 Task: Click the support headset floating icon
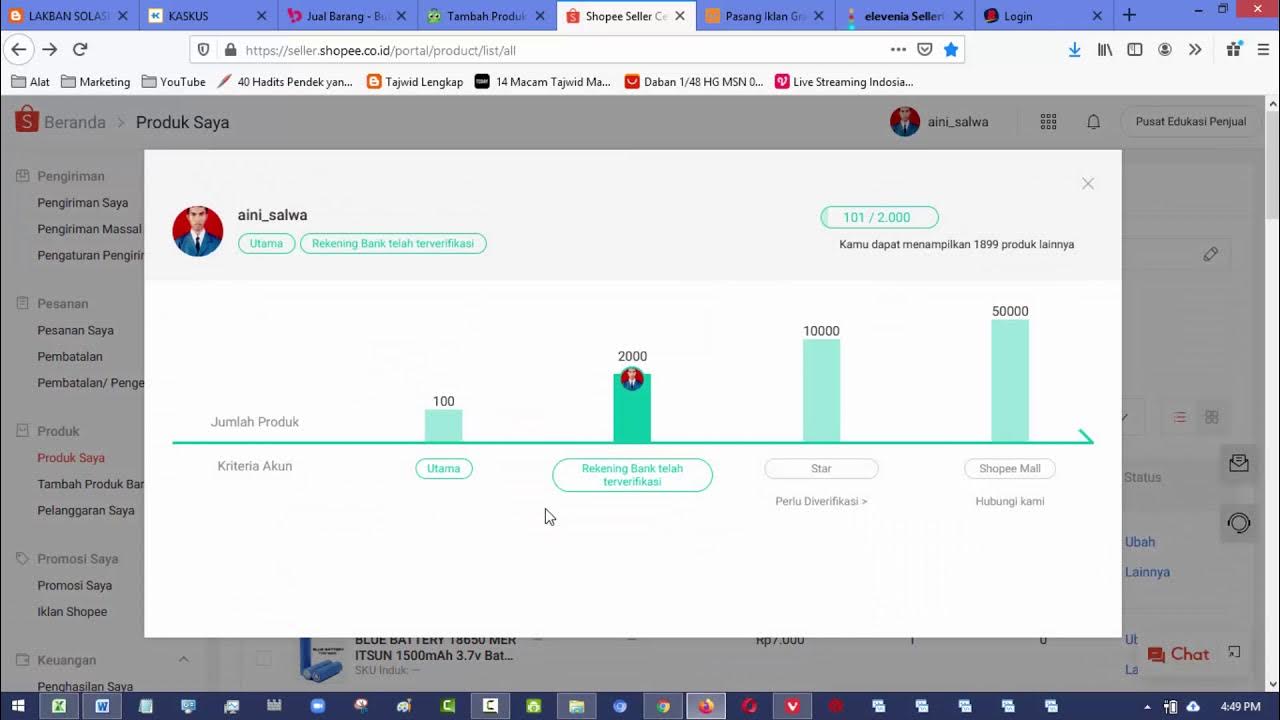point(1239,523)
